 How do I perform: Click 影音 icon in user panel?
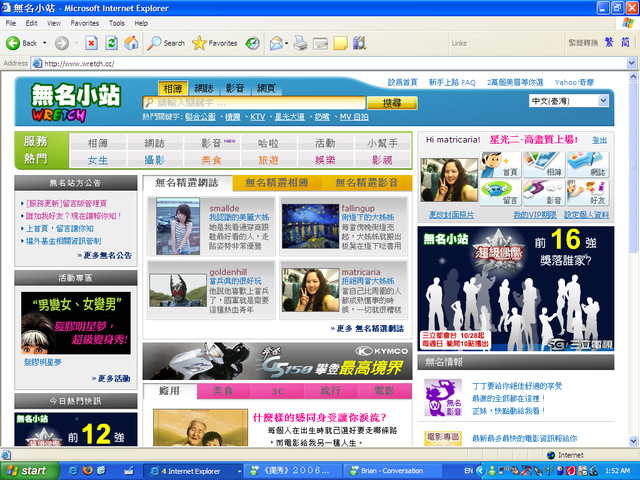(544, 193)
